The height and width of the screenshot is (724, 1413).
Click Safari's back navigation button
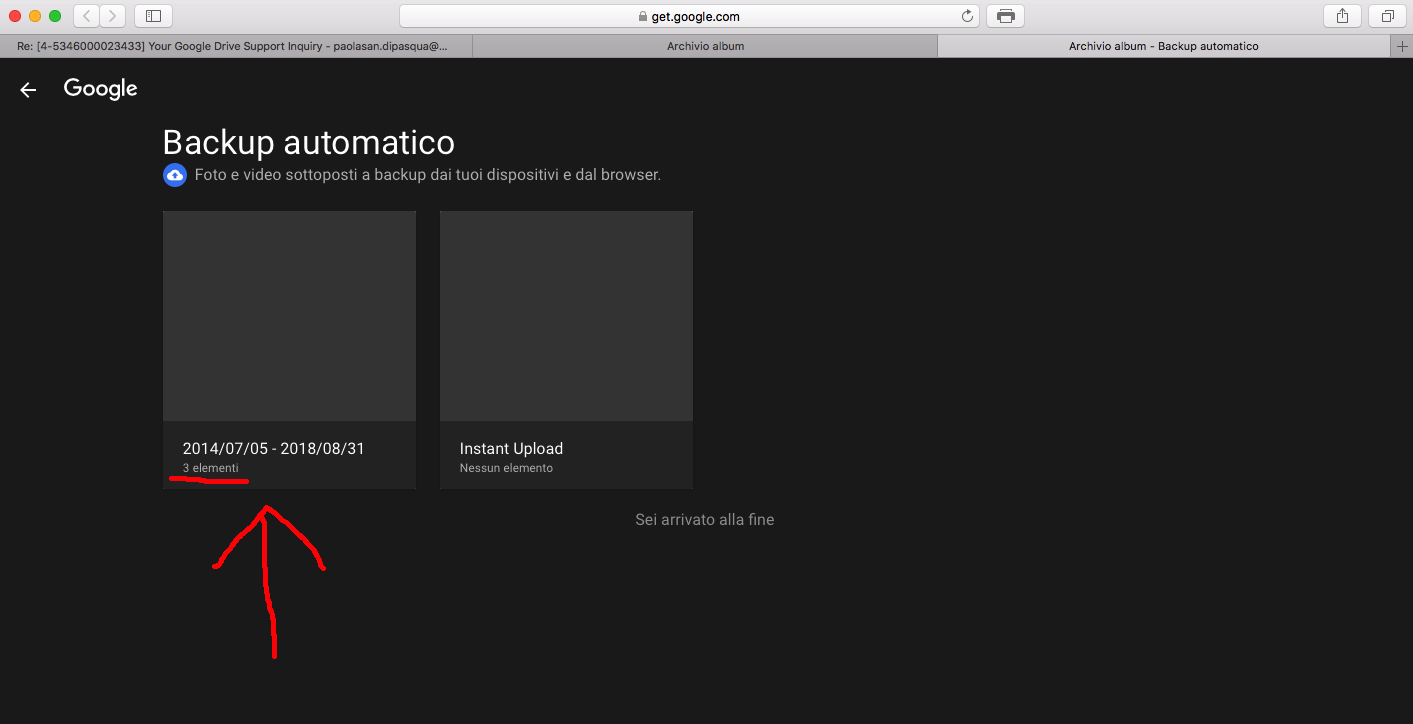pyautogui.click(x=86, y=16)
